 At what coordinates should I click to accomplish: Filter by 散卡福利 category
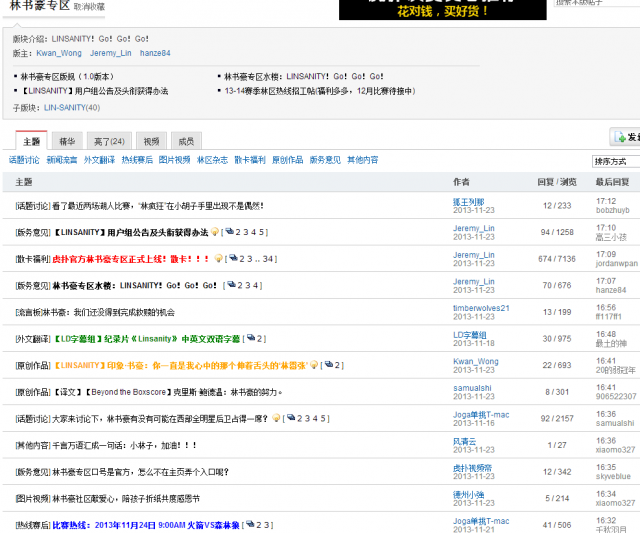[250, 160]
